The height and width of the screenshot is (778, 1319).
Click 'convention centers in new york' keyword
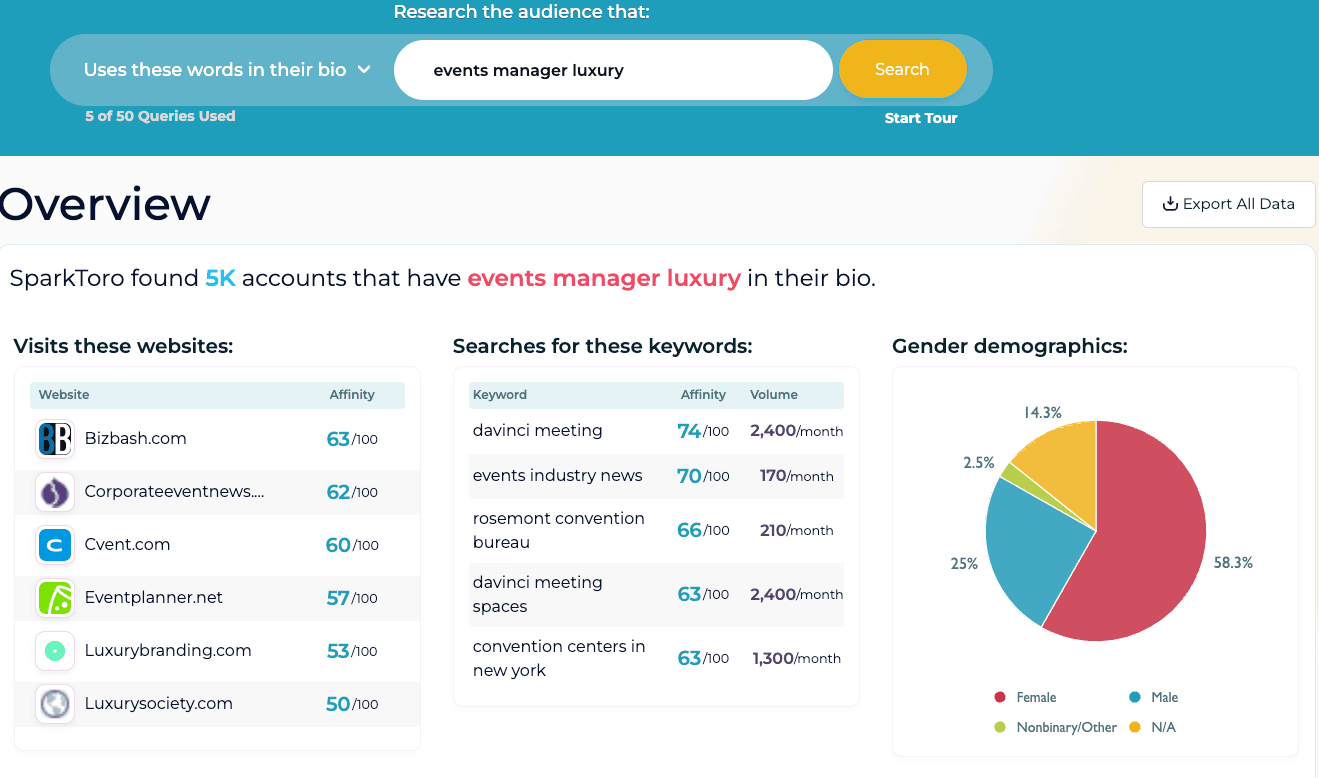tap(558, 659)
